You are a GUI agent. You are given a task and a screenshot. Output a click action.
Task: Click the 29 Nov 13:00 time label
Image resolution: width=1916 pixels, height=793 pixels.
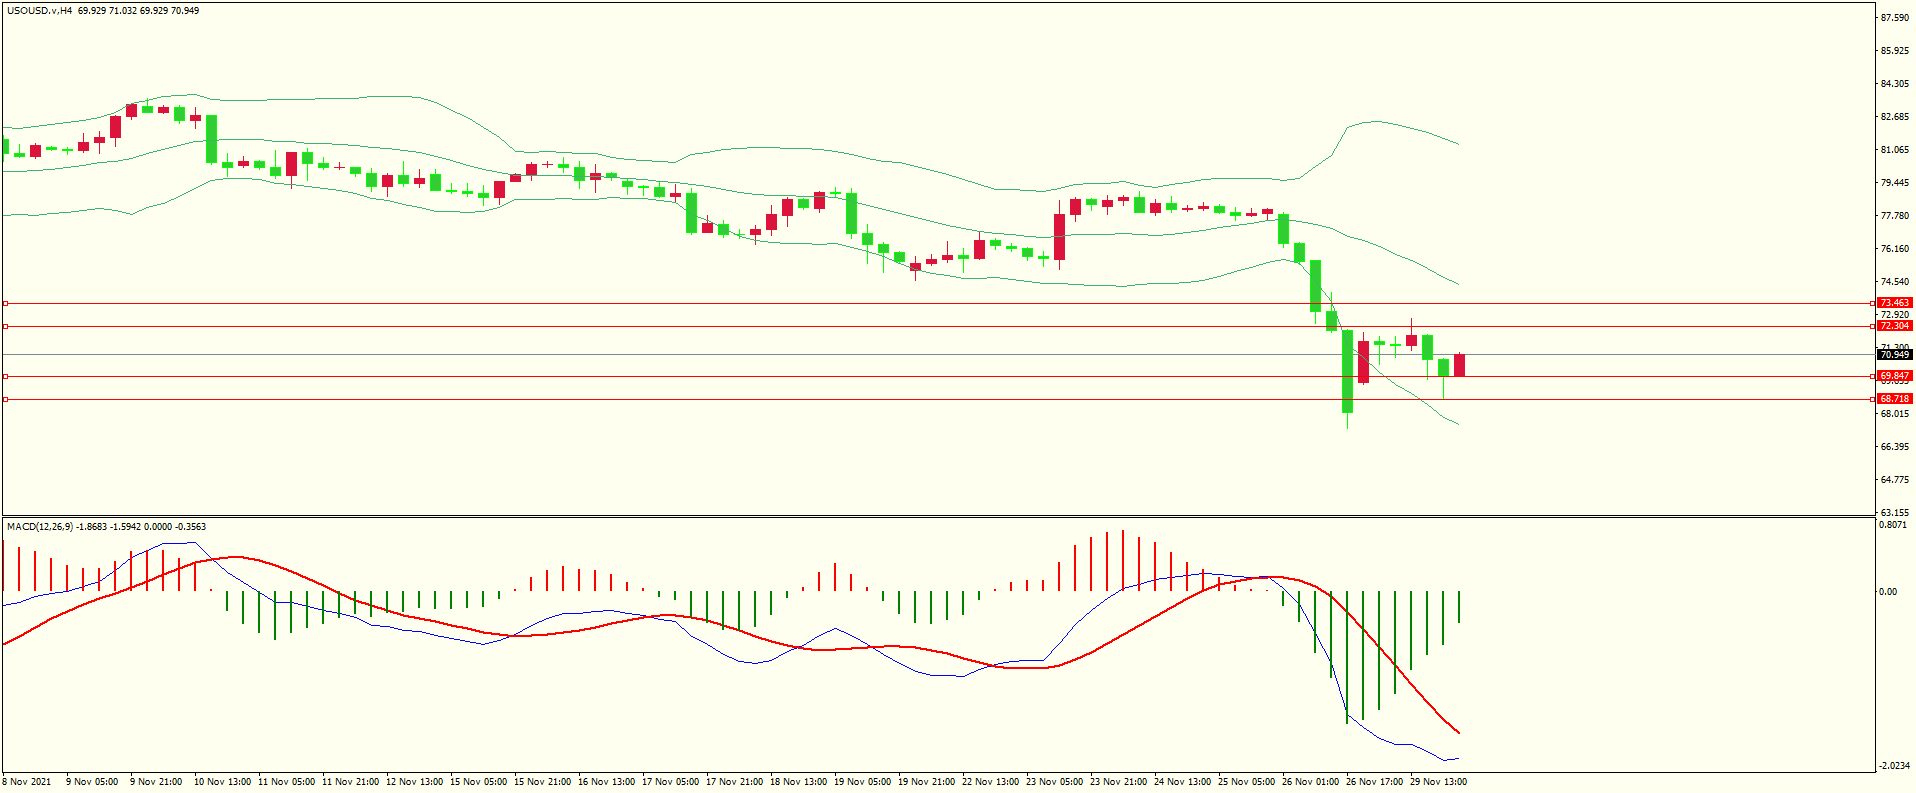coord(1438,782)
